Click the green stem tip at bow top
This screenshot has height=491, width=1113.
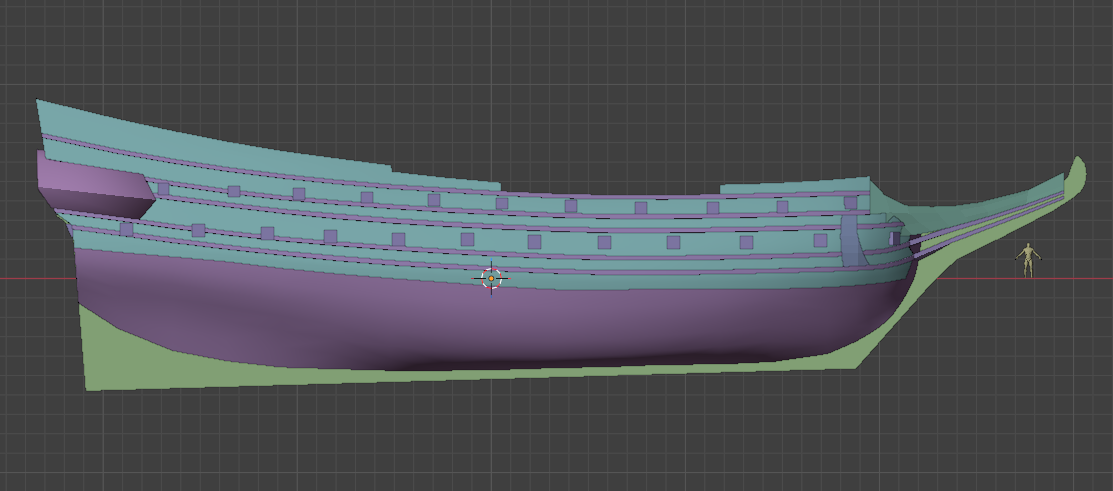[1078, 168]
